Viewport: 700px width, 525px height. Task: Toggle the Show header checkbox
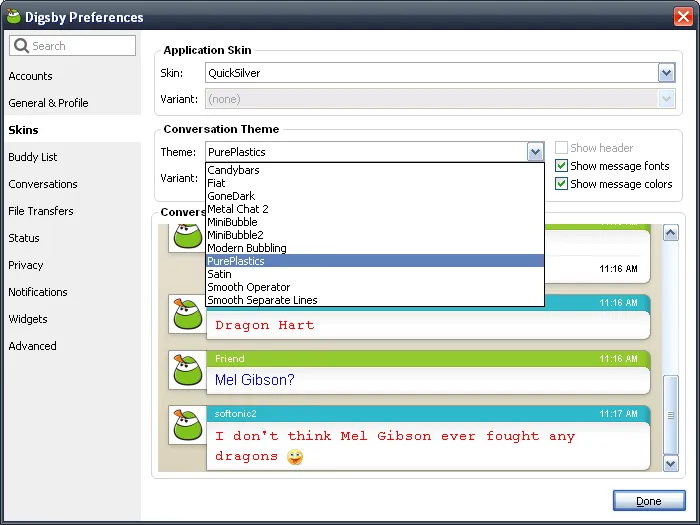pyautogui.click(x=561, y=147)
